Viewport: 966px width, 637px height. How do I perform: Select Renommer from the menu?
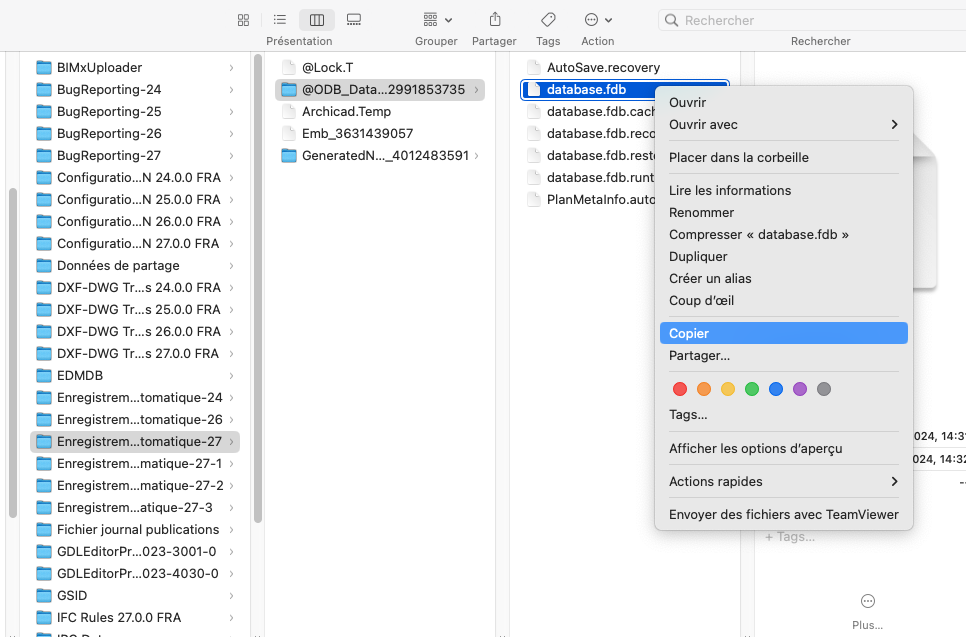point(784,213)
